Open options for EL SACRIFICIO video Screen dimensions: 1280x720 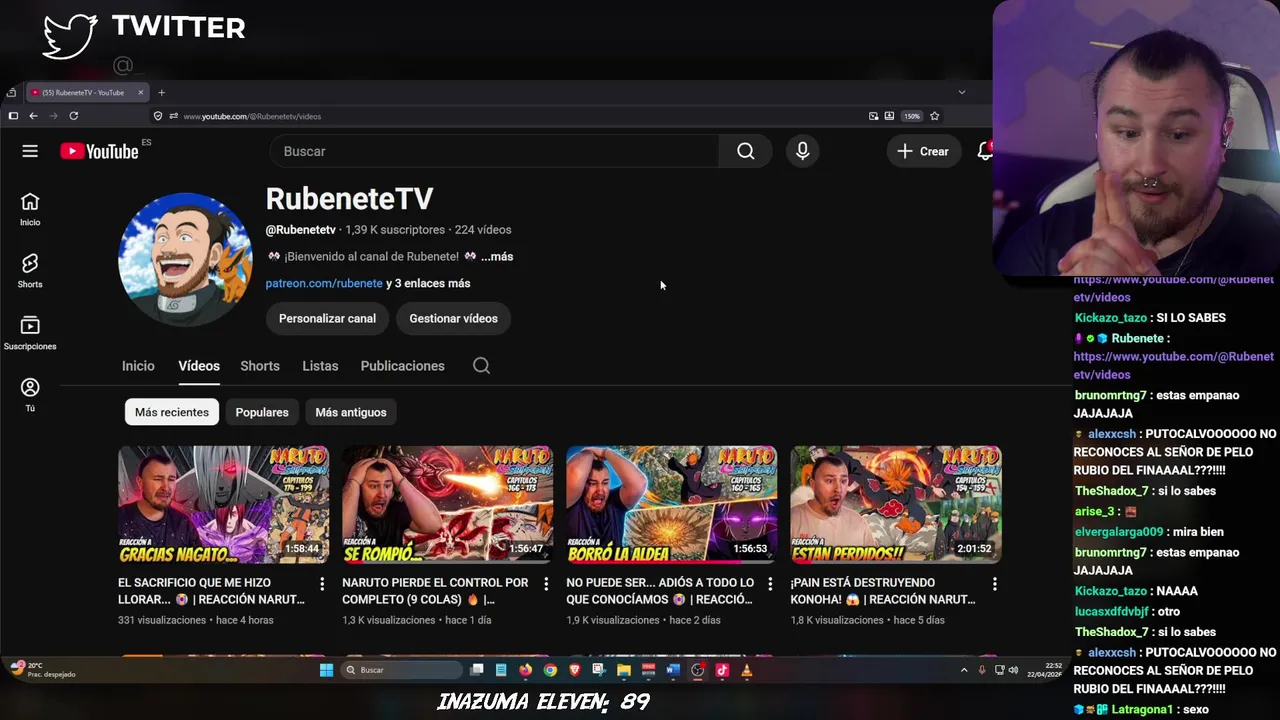tap(322, 583)
